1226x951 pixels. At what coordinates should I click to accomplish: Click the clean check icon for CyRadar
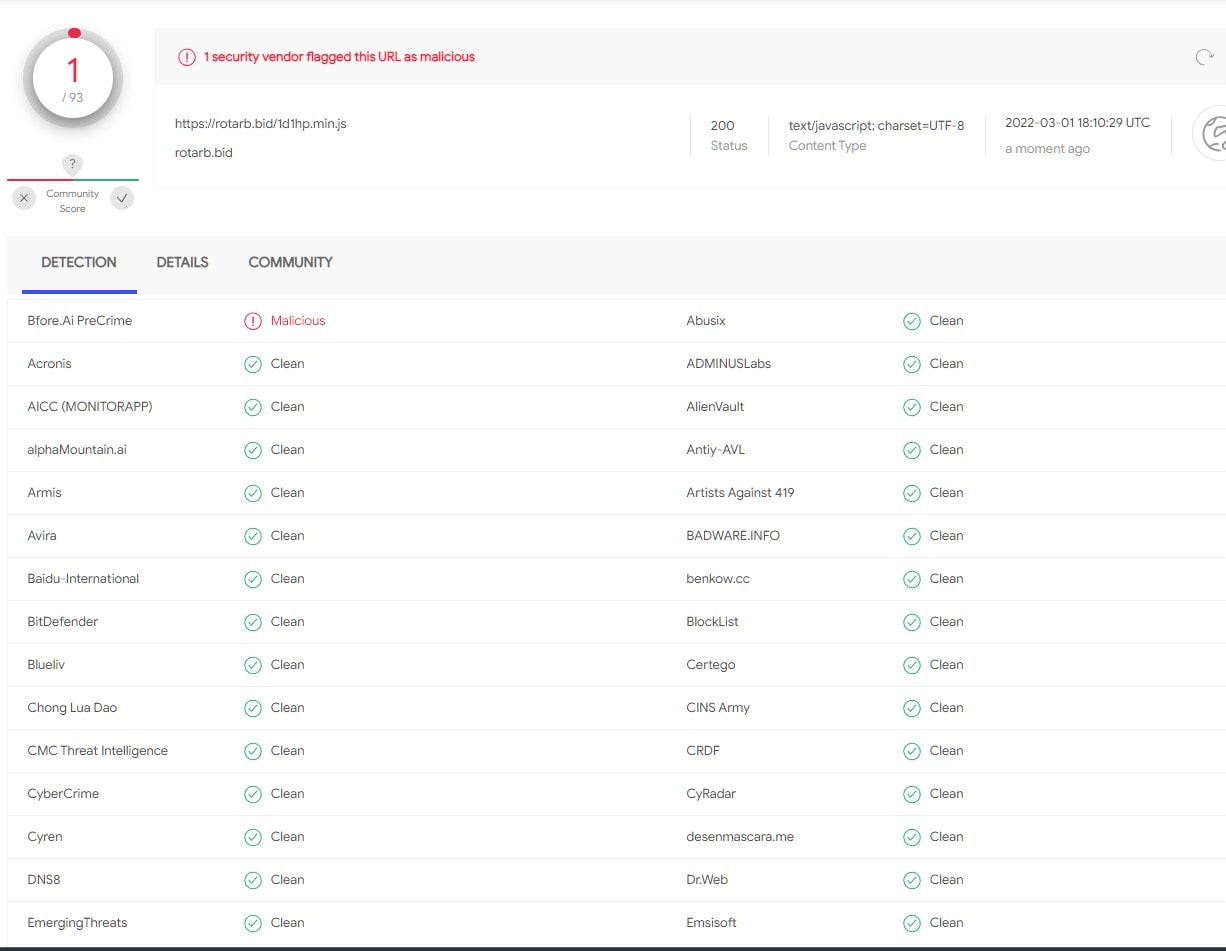[912, 794]
